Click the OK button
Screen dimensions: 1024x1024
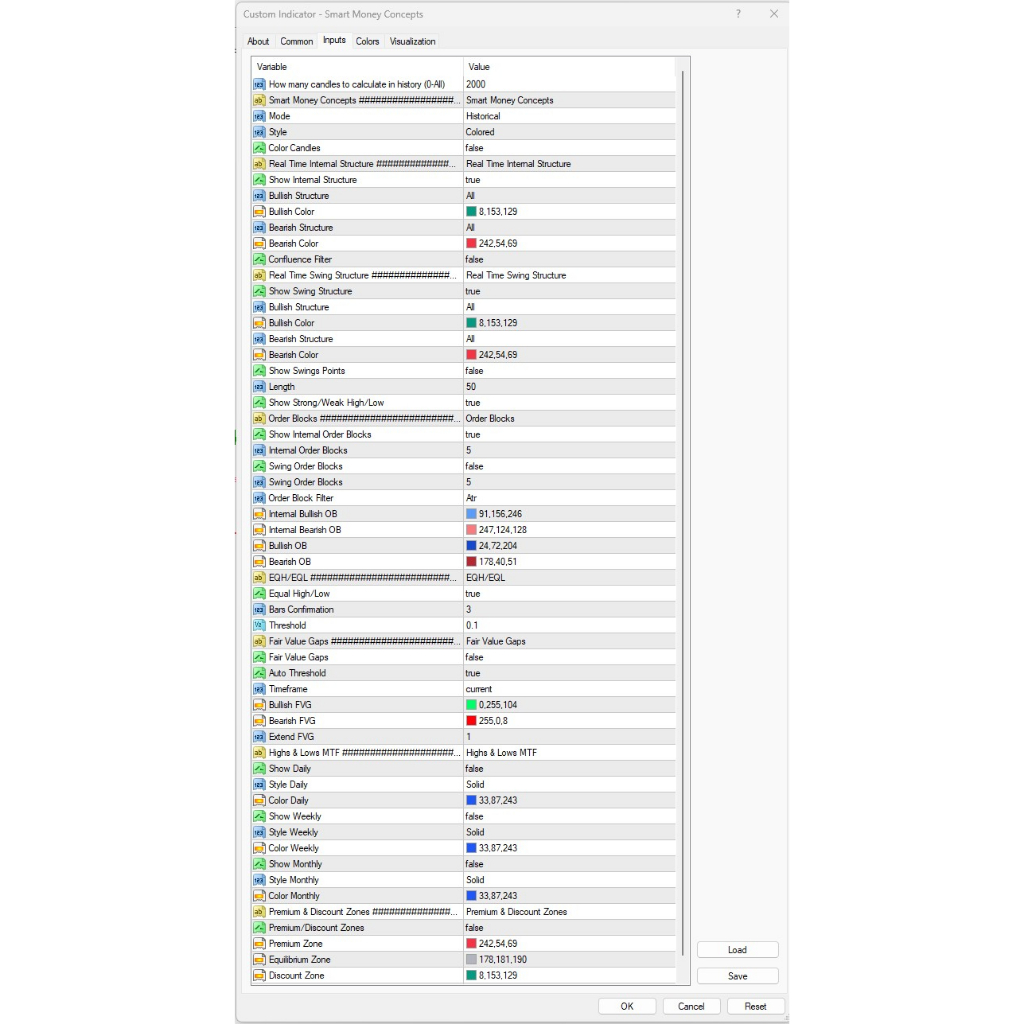(x=627, y=1006)
